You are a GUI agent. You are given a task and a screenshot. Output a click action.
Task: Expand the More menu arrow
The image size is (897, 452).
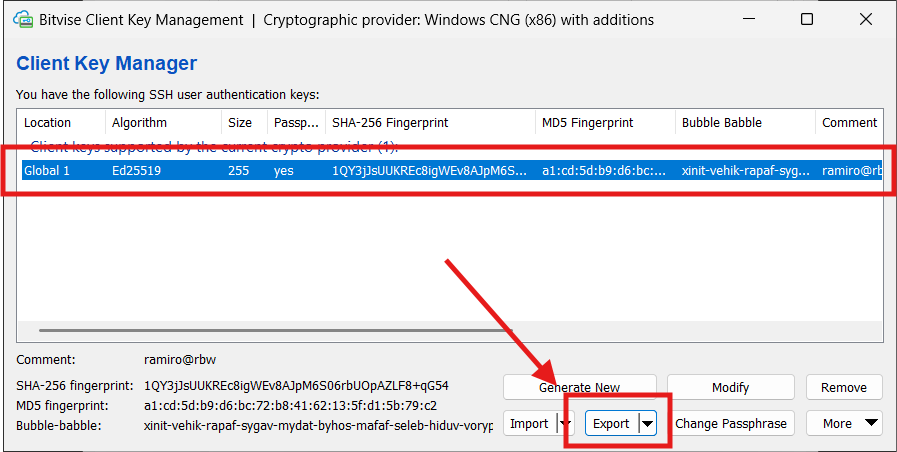(x=871, y=423)
